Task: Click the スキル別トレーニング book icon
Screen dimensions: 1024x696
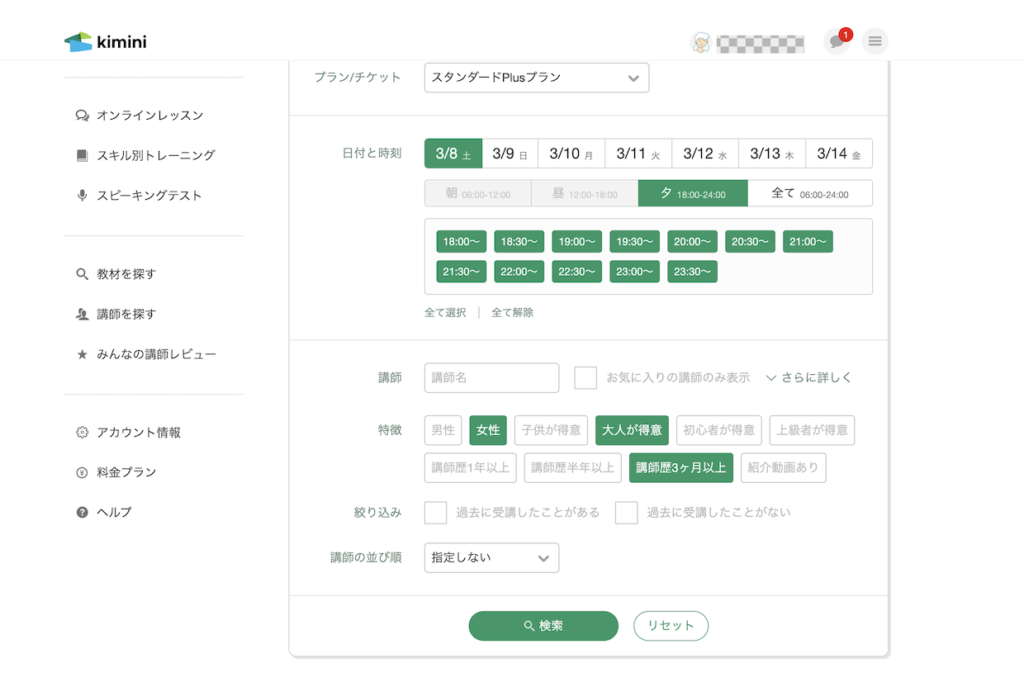Action: [82, 155]
